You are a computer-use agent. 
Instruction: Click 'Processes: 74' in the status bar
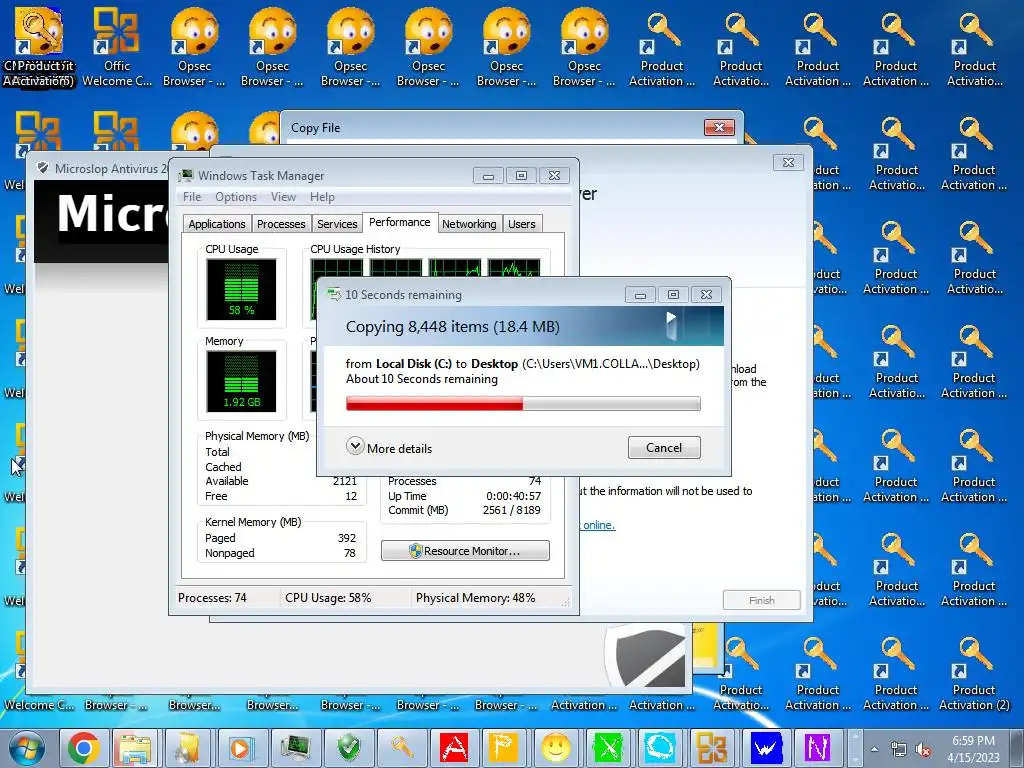click(212, 598)
